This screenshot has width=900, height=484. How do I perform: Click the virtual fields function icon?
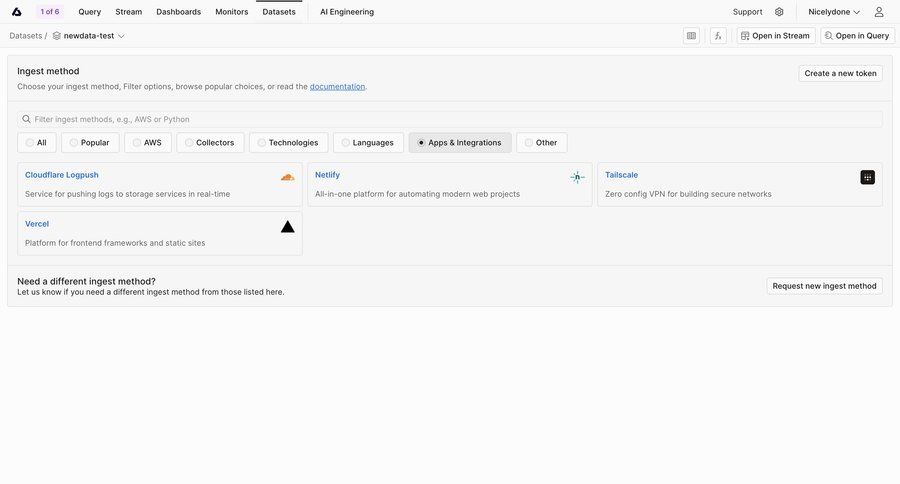(x=718, y=36)
